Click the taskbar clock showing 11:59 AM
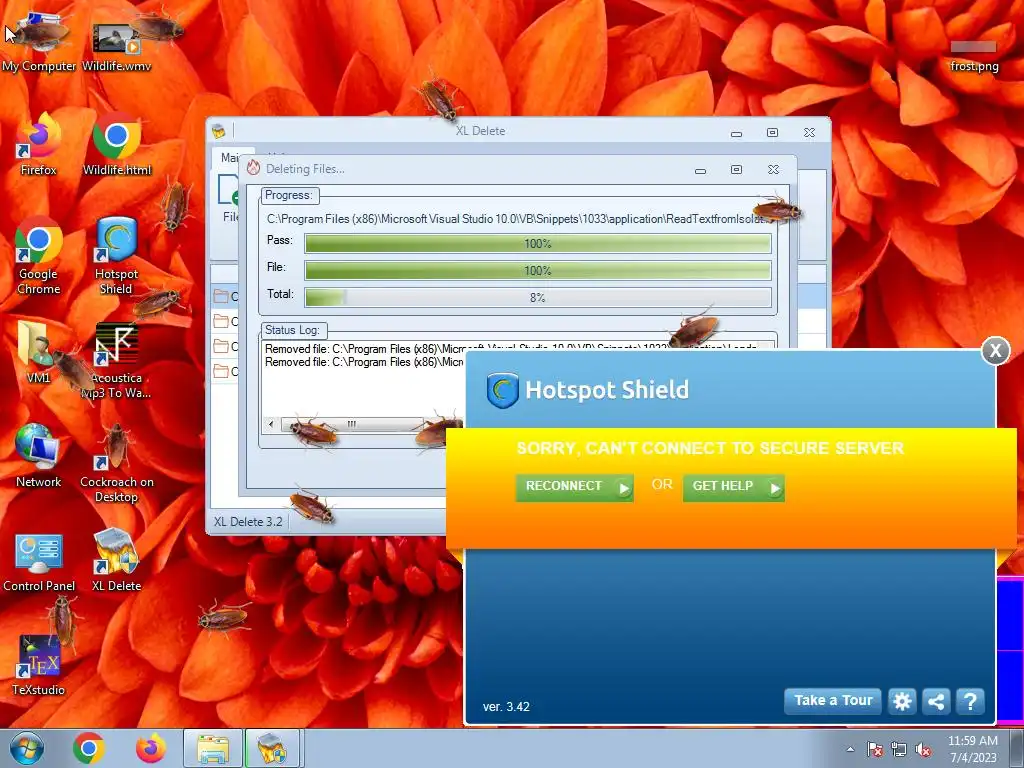 pos(973,749)
